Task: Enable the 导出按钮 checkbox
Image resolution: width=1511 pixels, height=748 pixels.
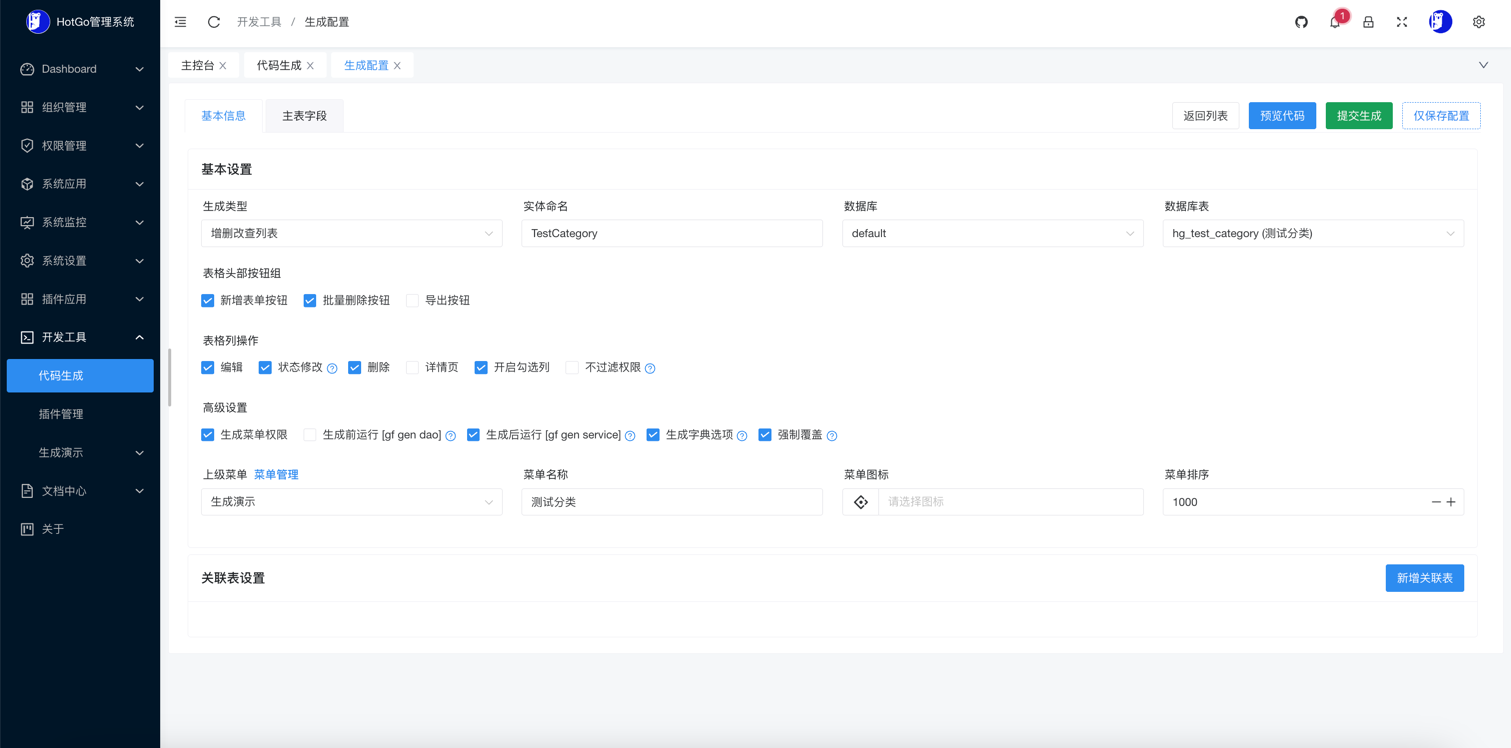Action: click(412, 301)
